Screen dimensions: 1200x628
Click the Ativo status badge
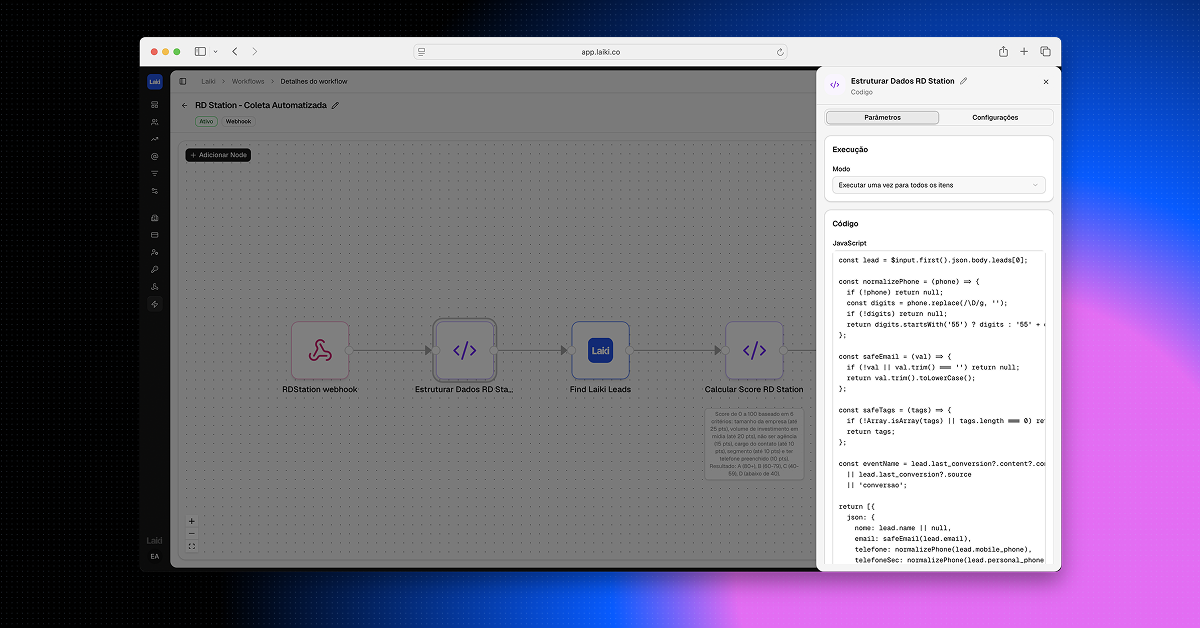click(x=206, y=122)
